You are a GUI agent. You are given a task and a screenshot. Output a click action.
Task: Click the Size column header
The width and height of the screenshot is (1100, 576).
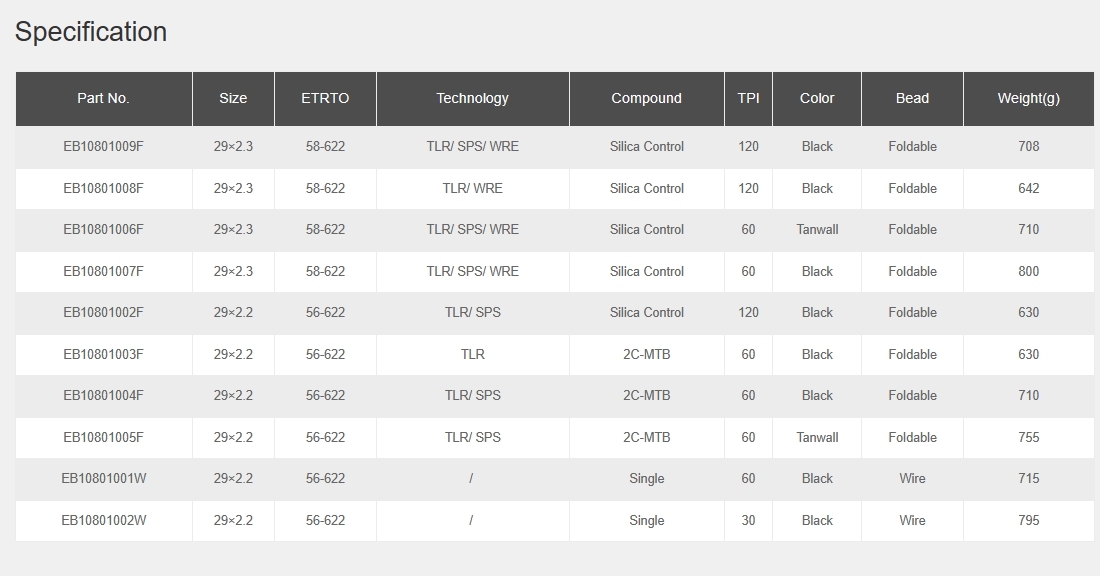[233, 99]
